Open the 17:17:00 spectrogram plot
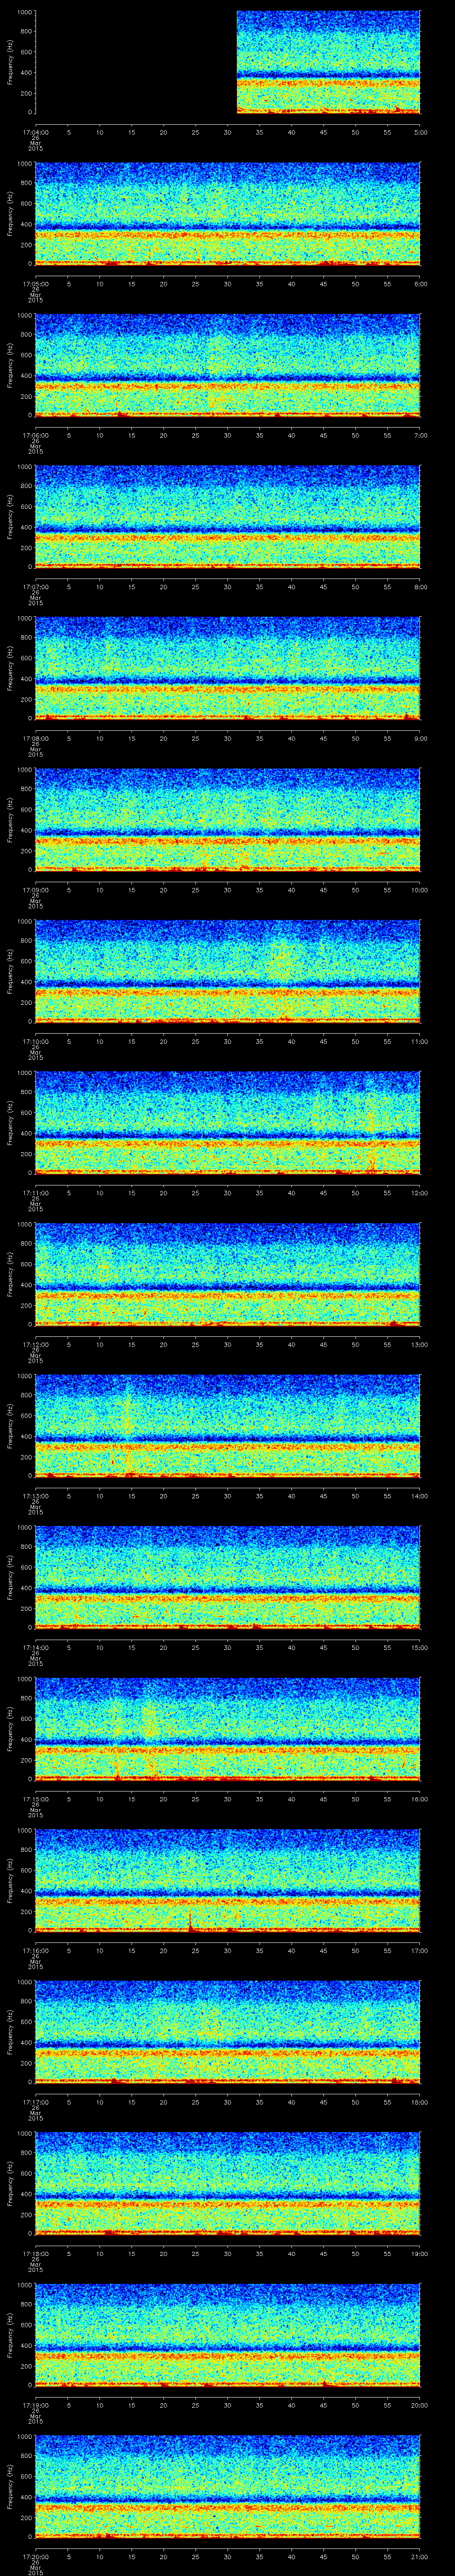The height and width of the screenshot is (2576, 455). 228,2032
